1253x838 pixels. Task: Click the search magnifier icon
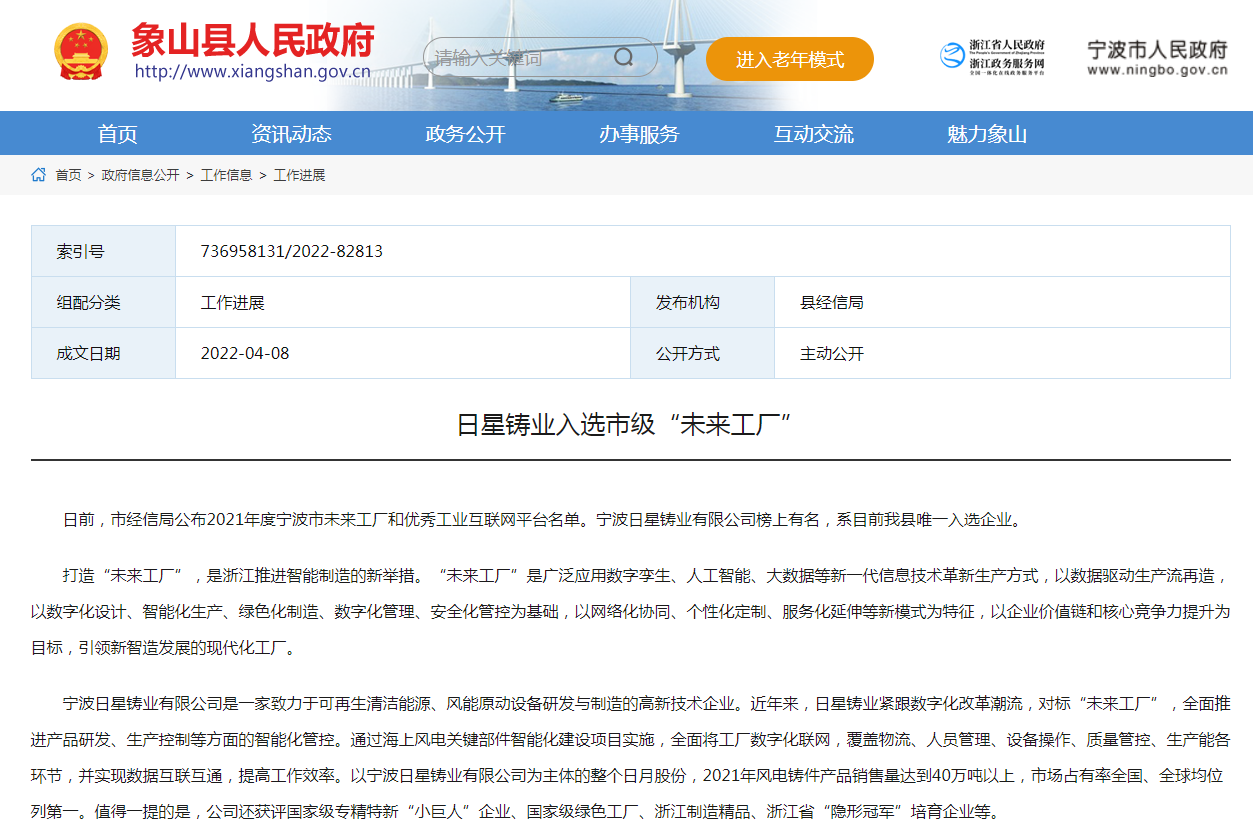pyautogui.click(x=624, y=58)
